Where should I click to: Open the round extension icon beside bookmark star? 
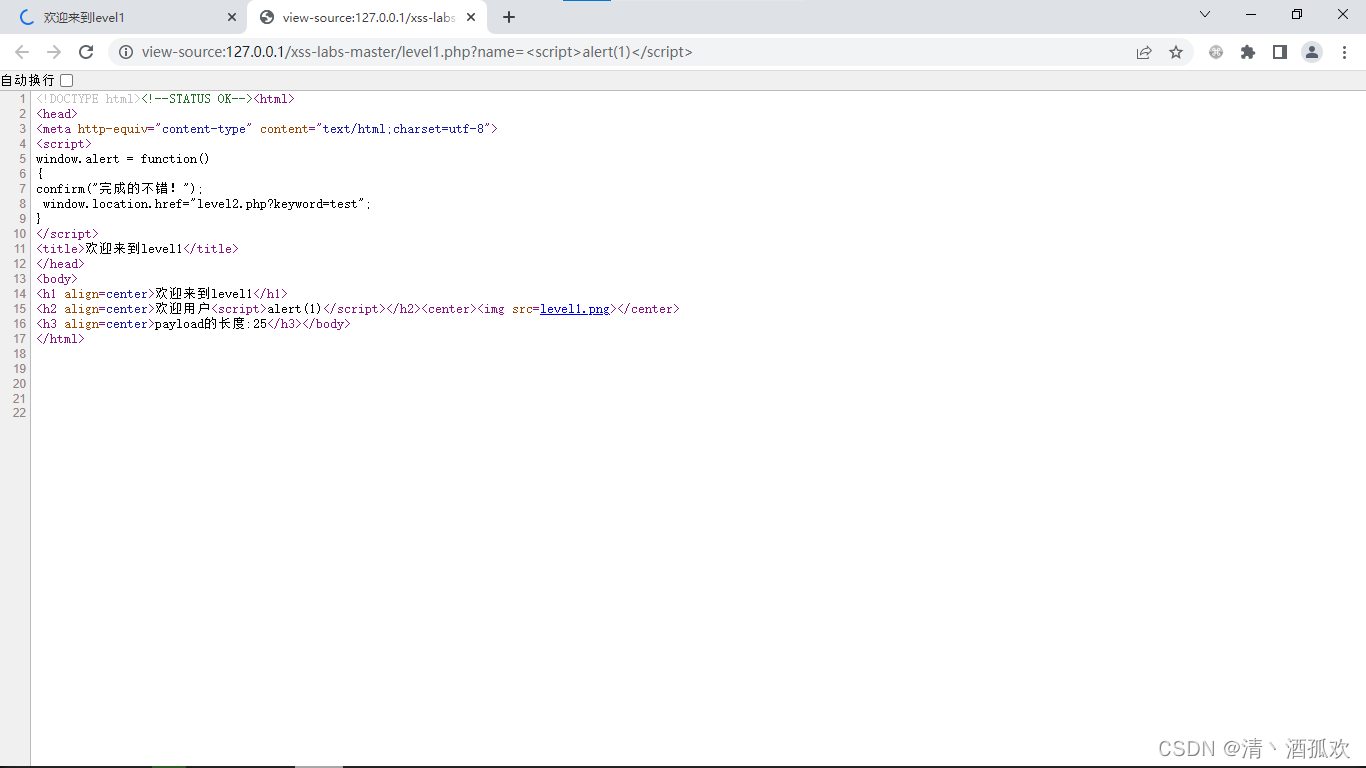pyautogui.click(x=1216, y=52)
